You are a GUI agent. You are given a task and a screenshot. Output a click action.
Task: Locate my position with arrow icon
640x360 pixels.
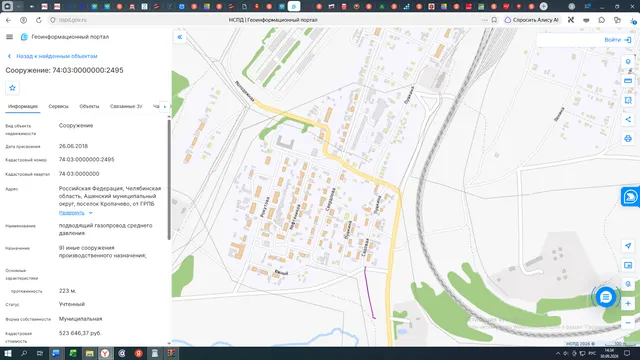(628, 246)
